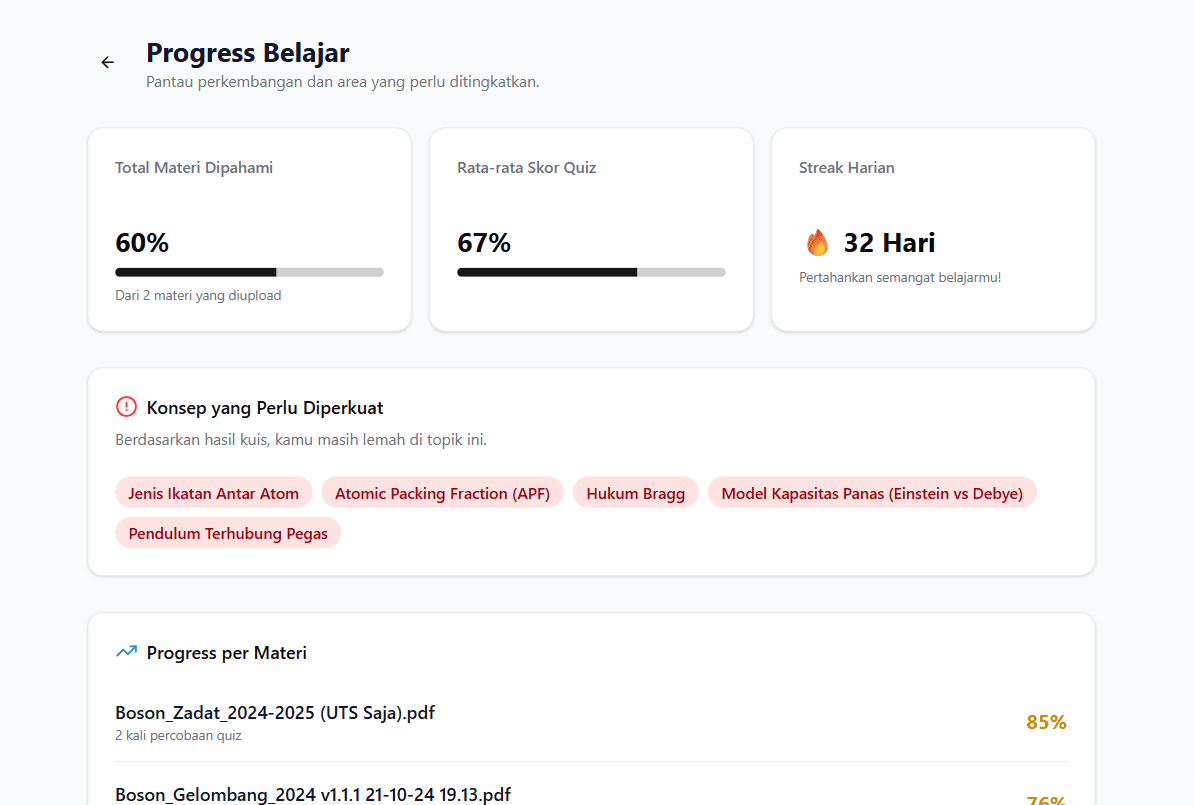Click the 76% score at the bottom
This screenshot has width=1194, height=805.
(1046, 801)
